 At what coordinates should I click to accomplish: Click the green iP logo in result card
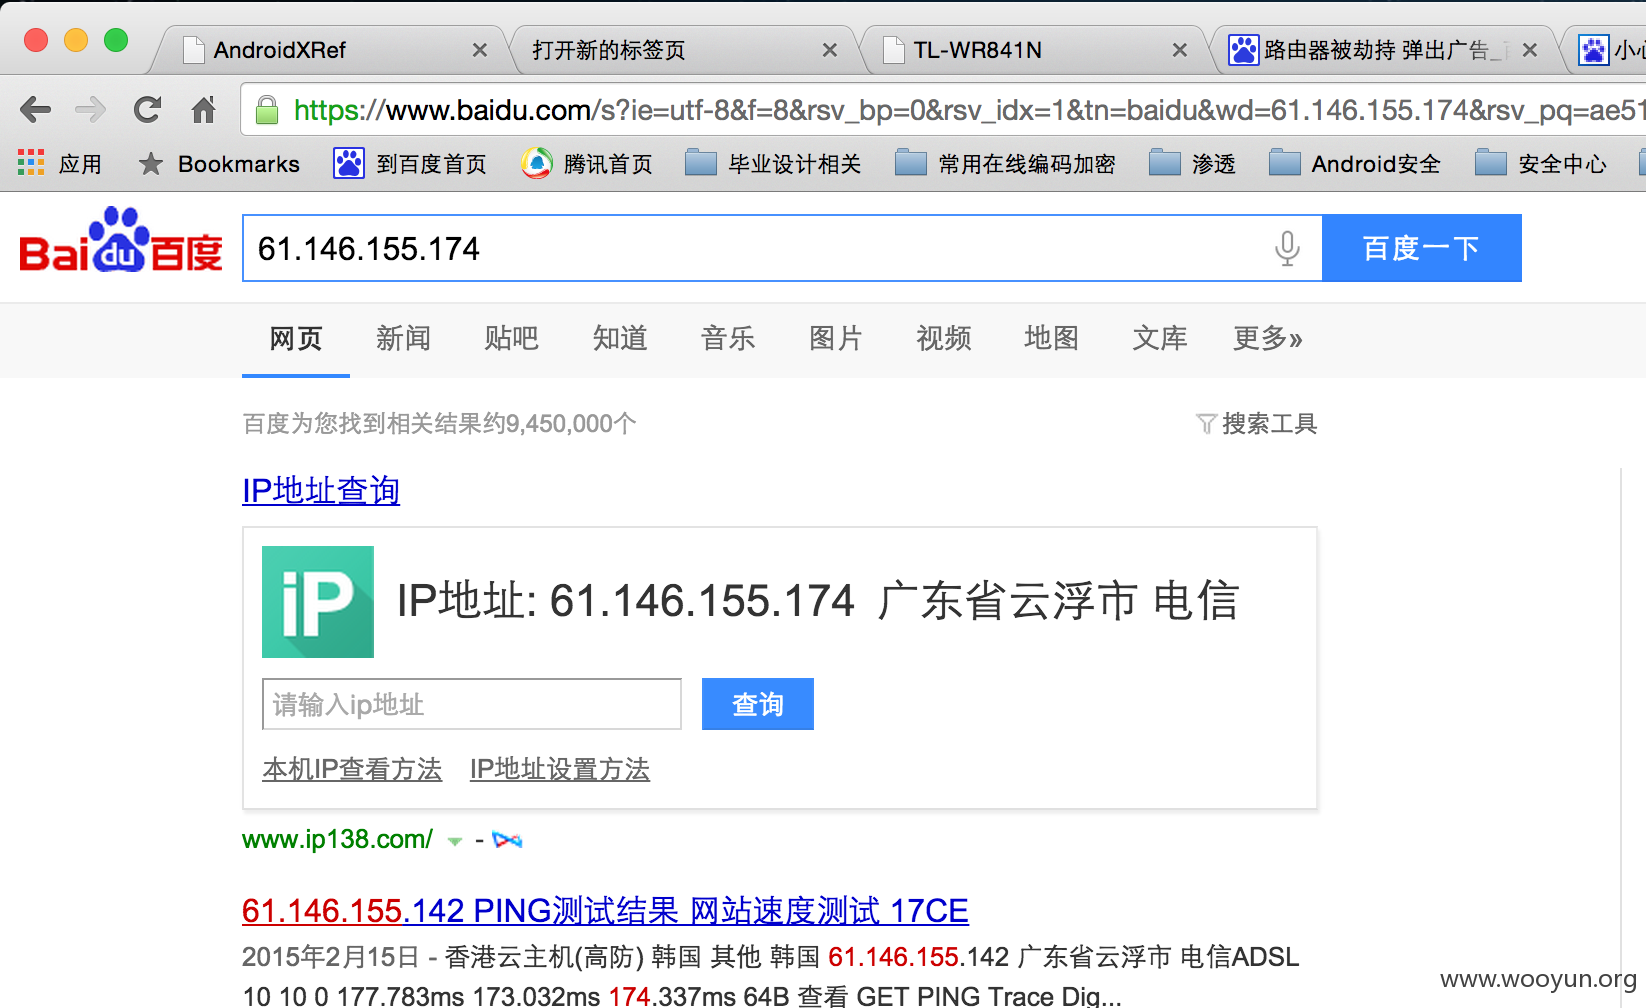point(318,602)
